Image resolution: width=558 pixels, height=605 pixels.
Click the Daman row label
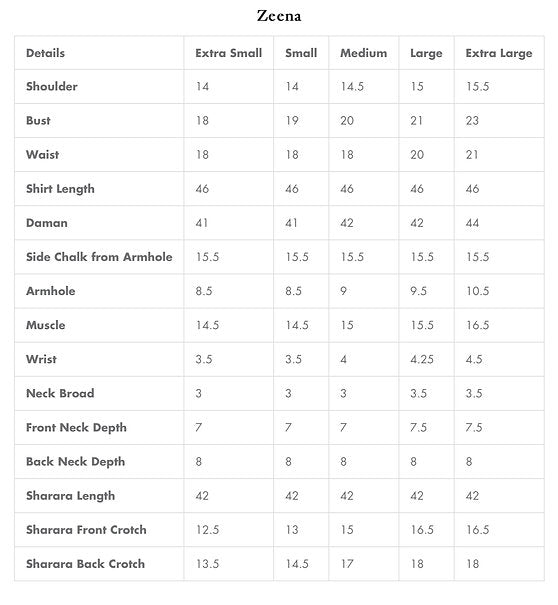pos(47,223)
